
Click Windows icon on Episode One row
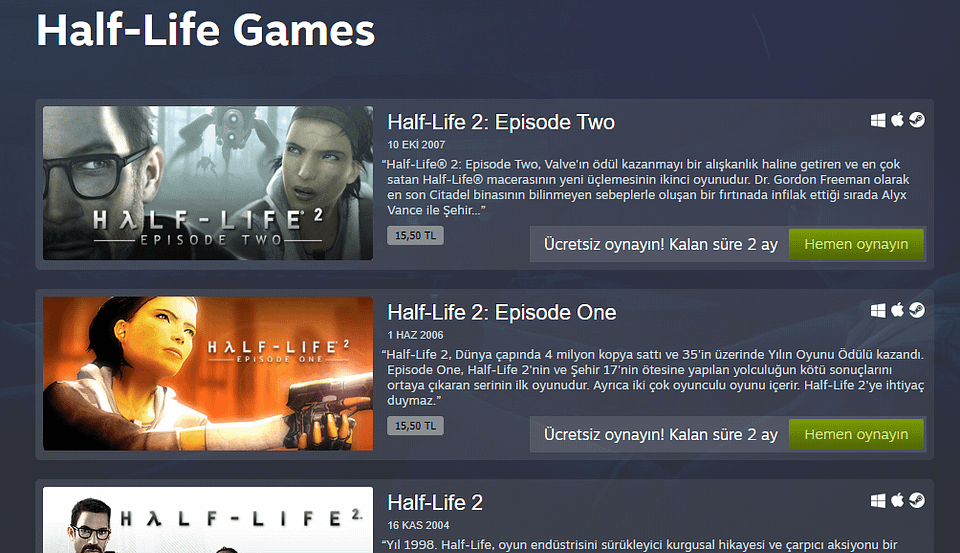pos(878,310)
